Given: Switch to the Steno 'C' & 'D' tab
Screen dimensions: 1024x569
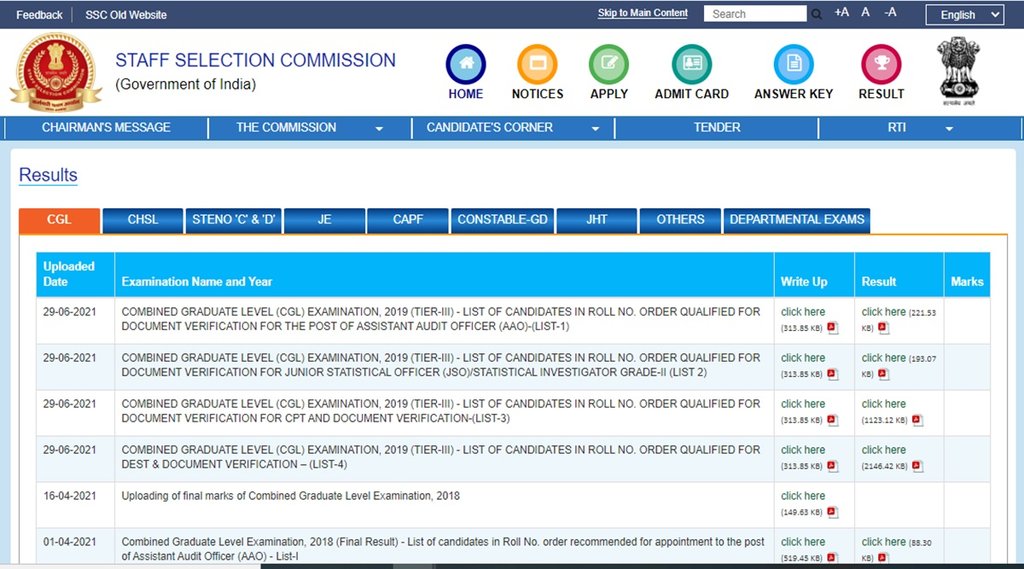Looking at the screenshot, I should (233, 220).
